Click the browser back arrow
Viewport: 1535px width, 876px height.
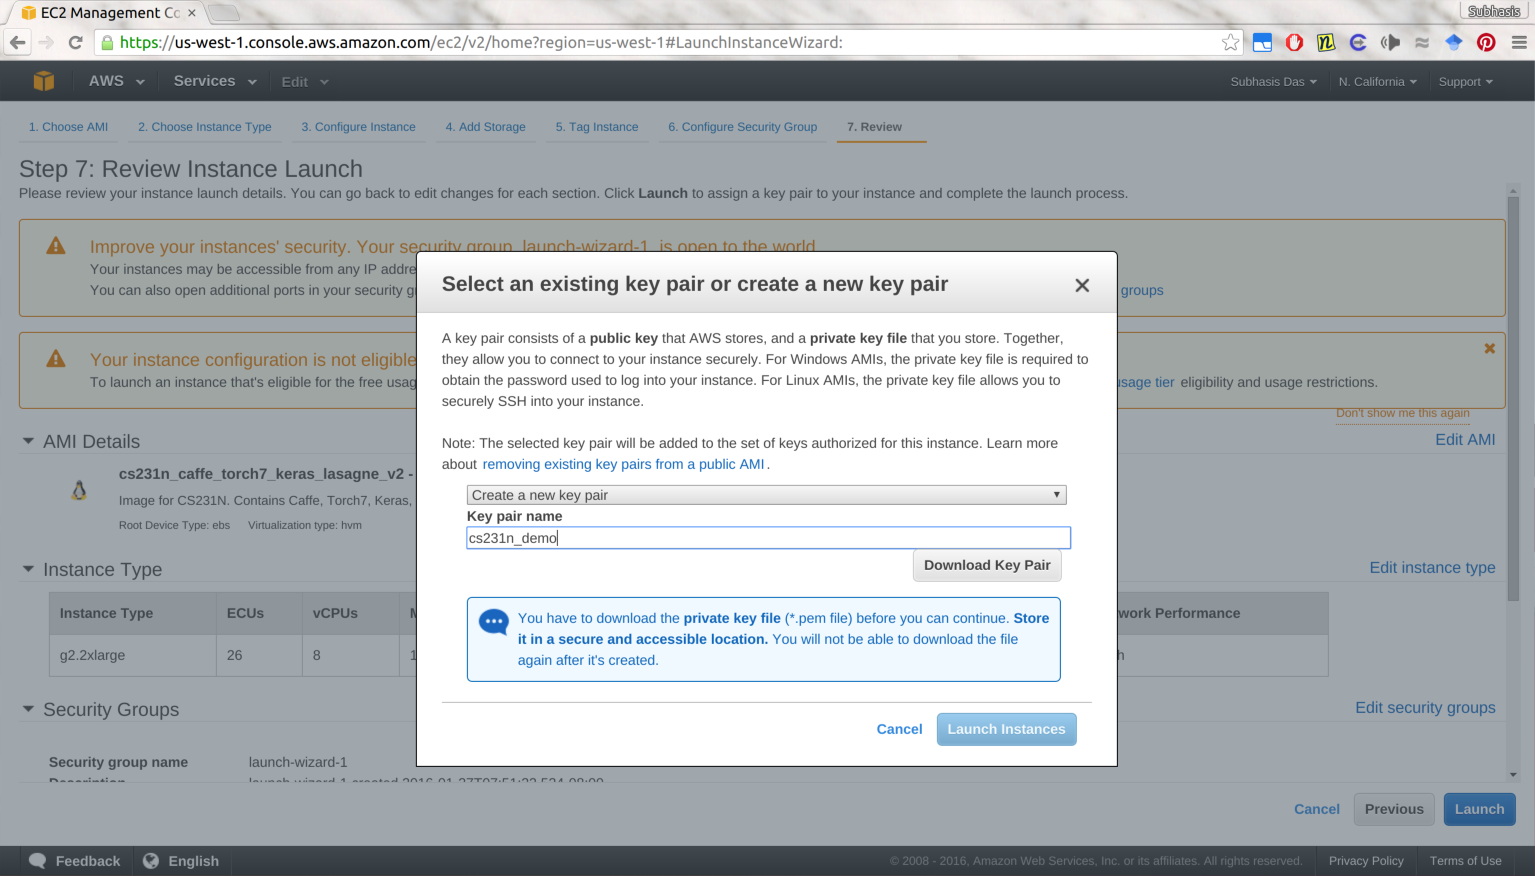click(x=18, y=42)
